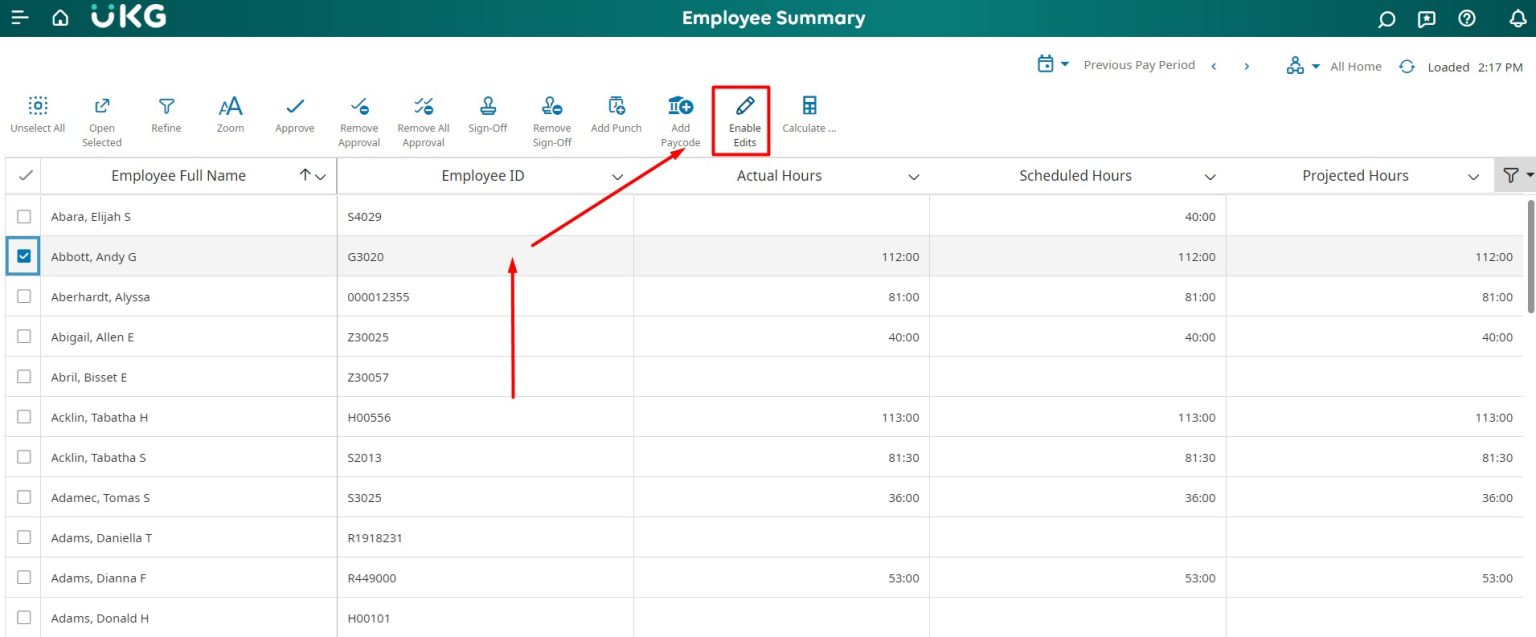
Task: Open the main navigation menu
Action: tap(19, 18)
